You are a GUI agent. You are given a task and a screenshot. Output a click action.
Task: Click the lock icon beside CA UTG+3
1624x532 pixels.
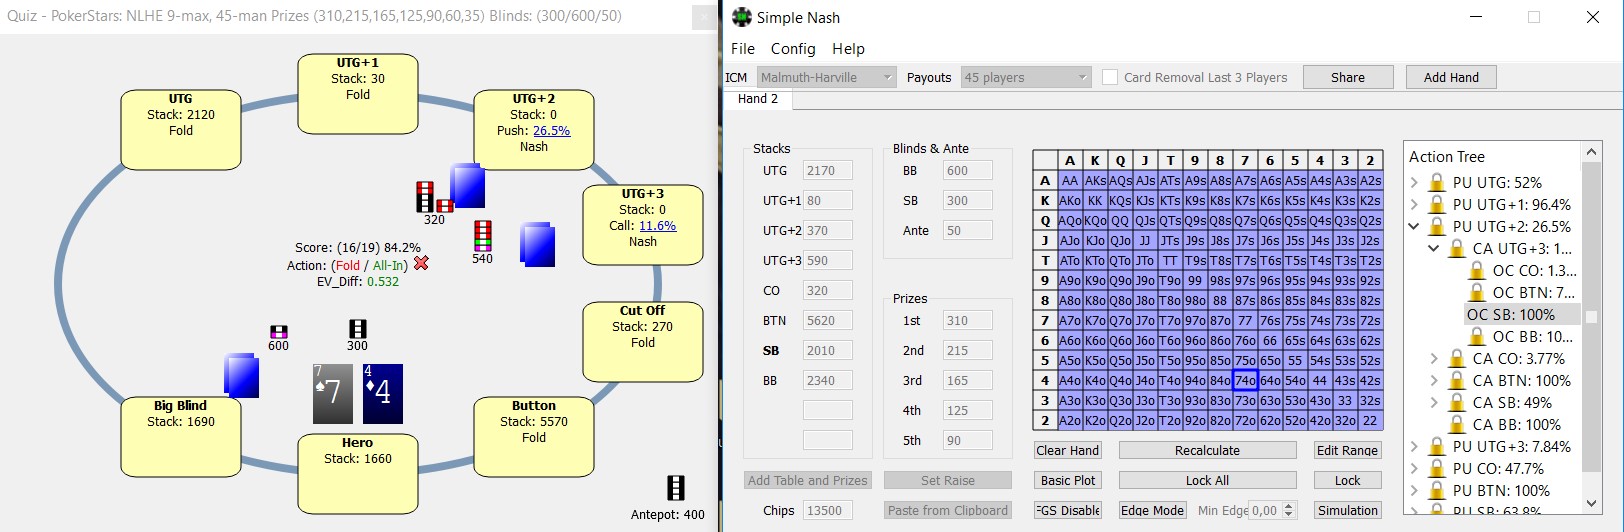[1456, 248]
